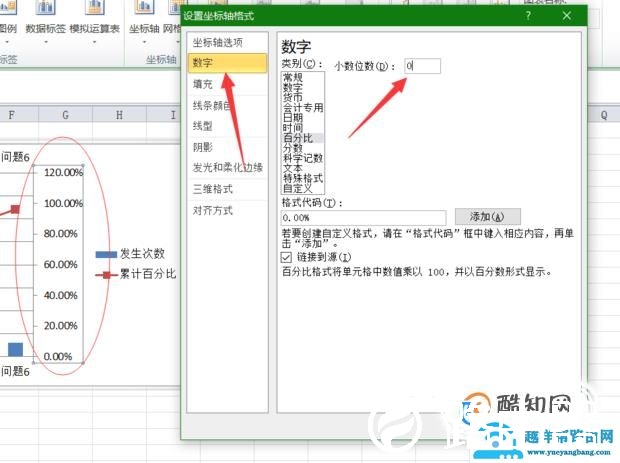Click the 100.00% axis label
The image size is (620, 463).
click(63, 203)
